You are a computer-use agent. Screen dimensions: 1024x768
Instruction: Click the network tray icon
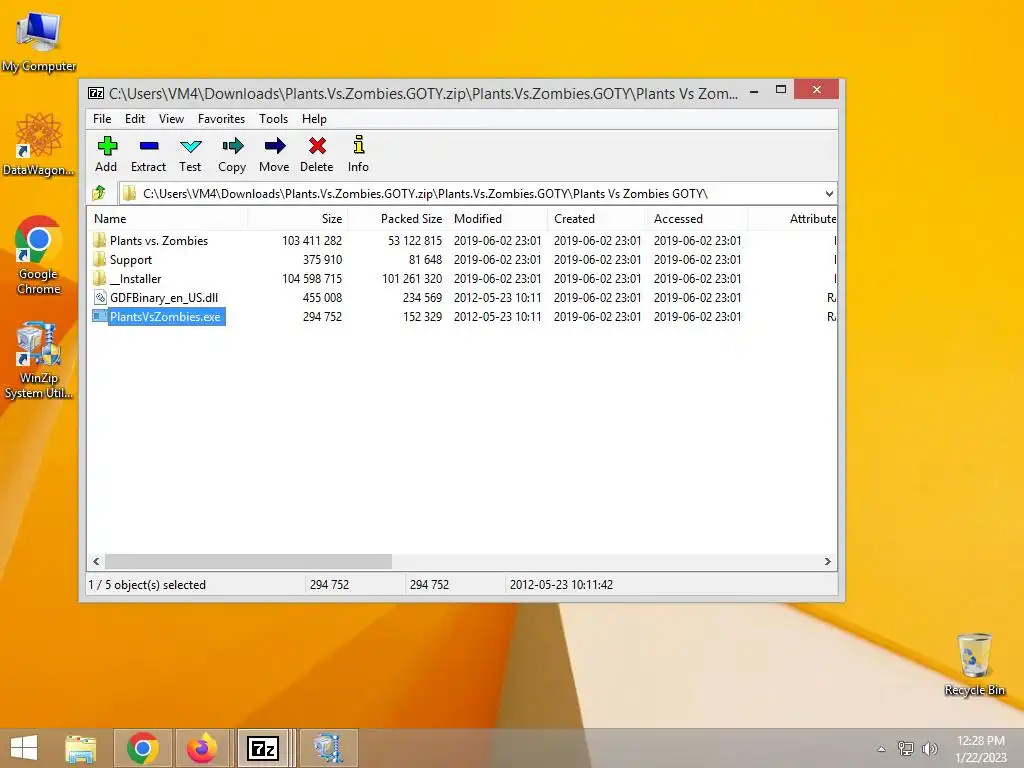pos(906,748)
